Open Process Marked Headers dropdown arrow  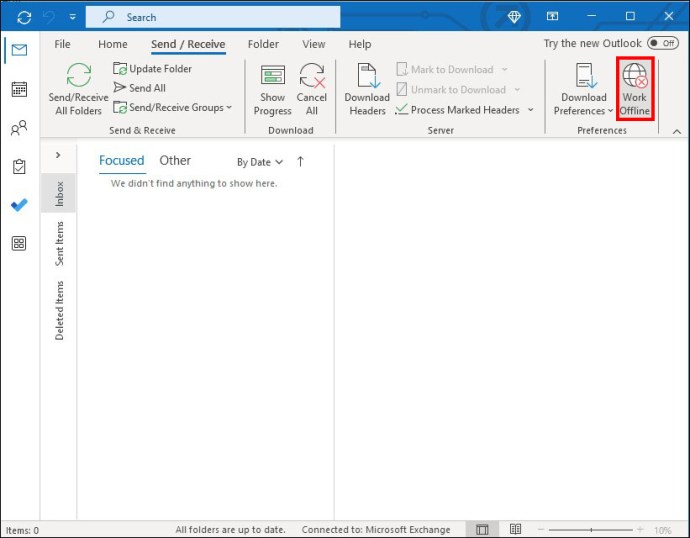531,110
